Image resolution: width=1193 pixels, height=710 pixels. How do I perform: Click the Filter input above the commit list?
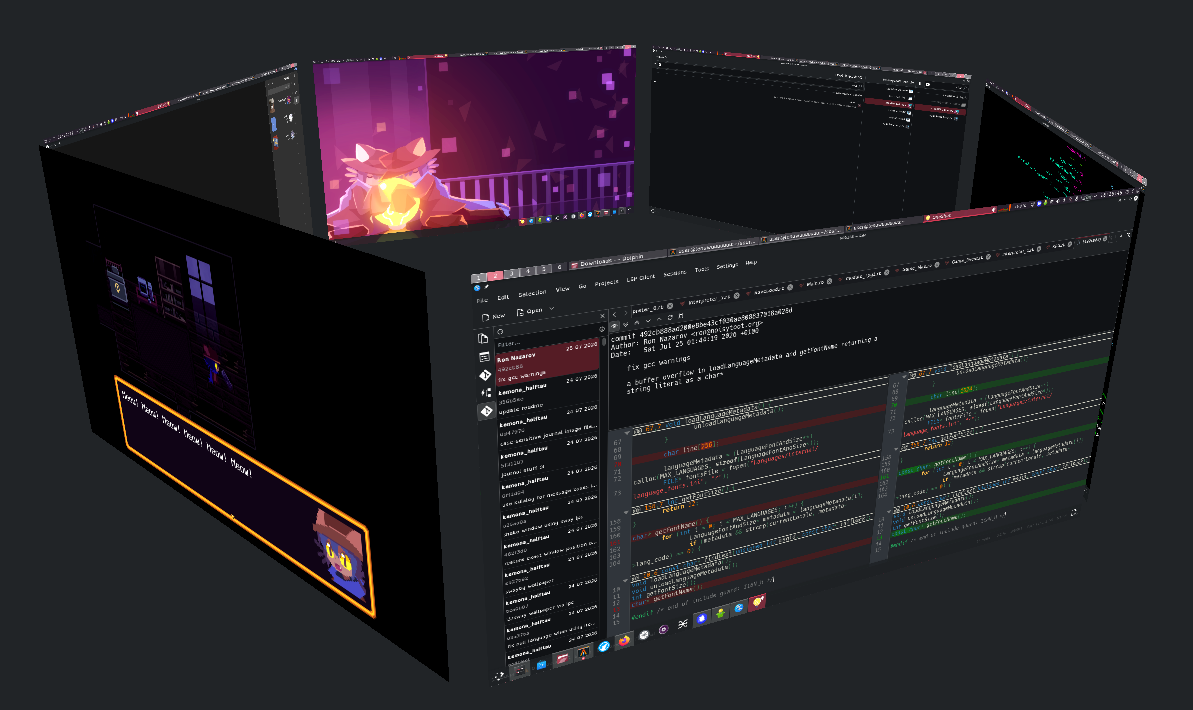(x=548, y=344)
